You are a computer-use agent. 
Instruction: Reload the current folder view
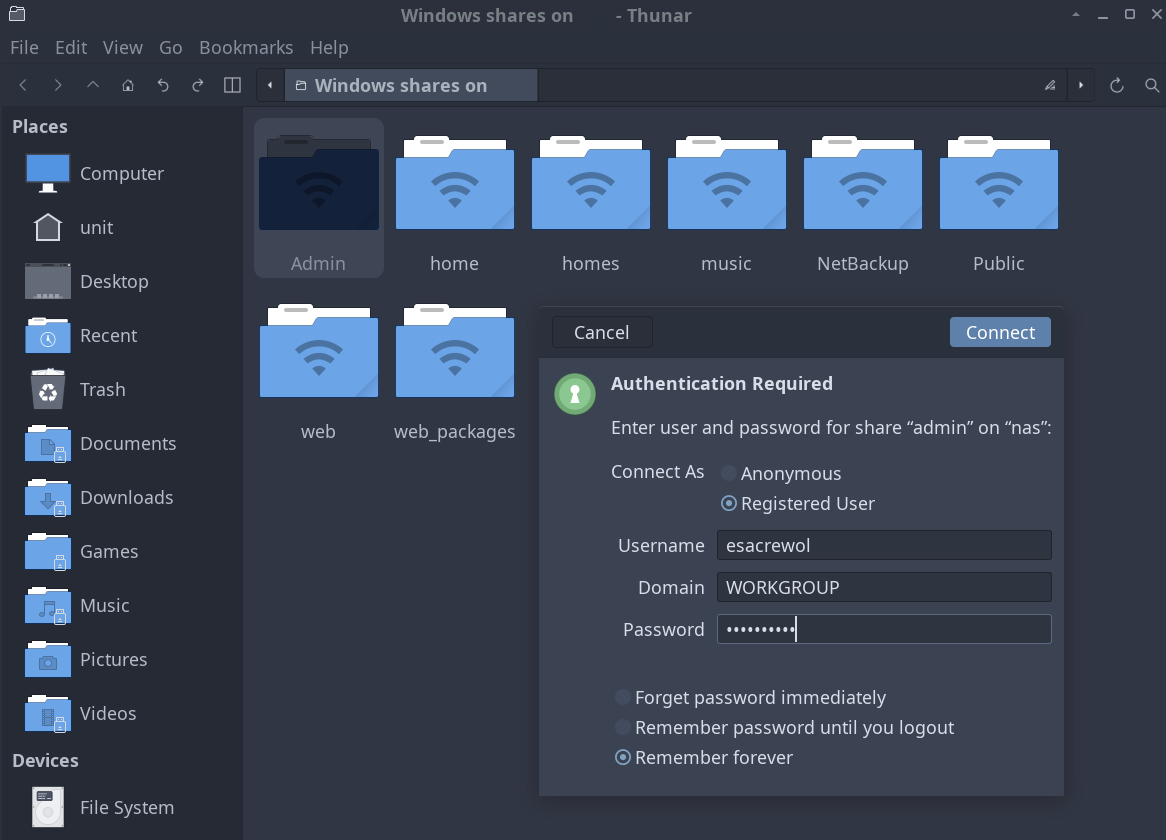pyautogui.click(x=1116, y=85)
